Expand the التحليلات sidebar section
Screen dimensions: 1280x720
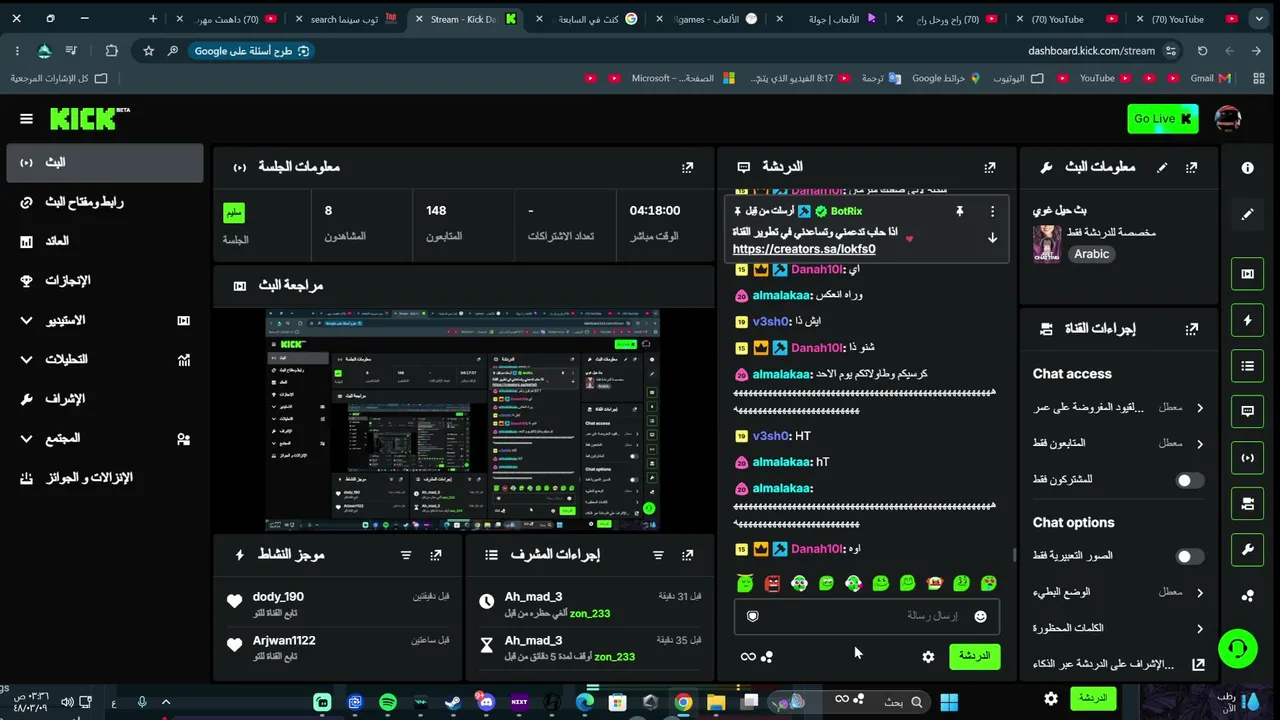coord(105,359)
